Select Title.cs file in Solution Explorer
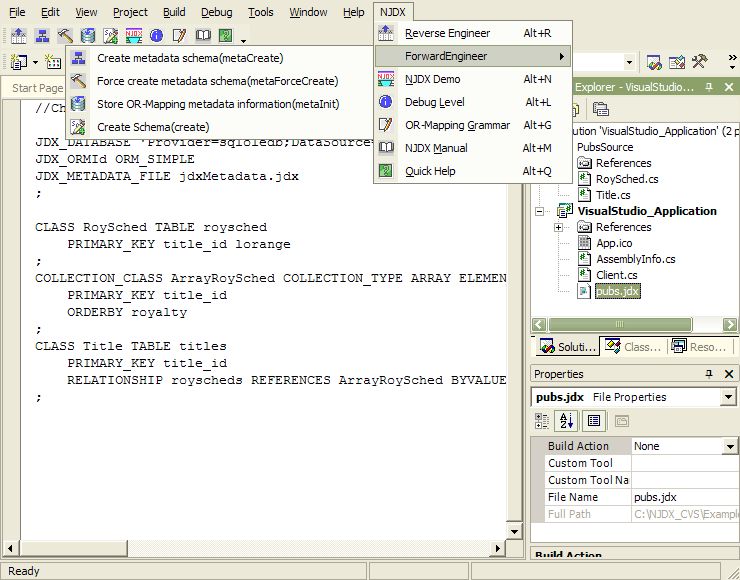Image resolution: width=740 pixels, height=580 pixels. (613, 195)
